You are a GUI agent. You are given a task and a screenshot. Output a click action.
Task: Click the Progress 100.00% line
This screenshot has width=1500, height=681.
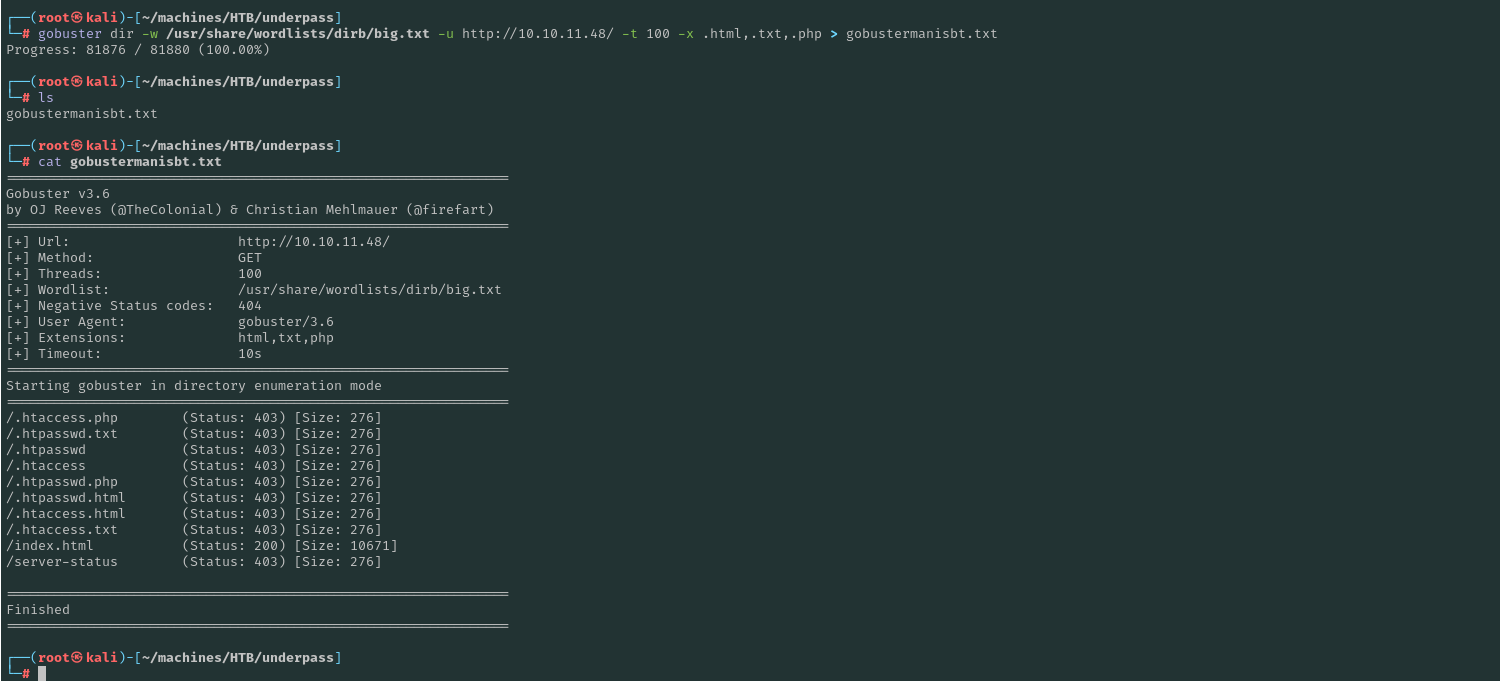(x=138, y=50)
